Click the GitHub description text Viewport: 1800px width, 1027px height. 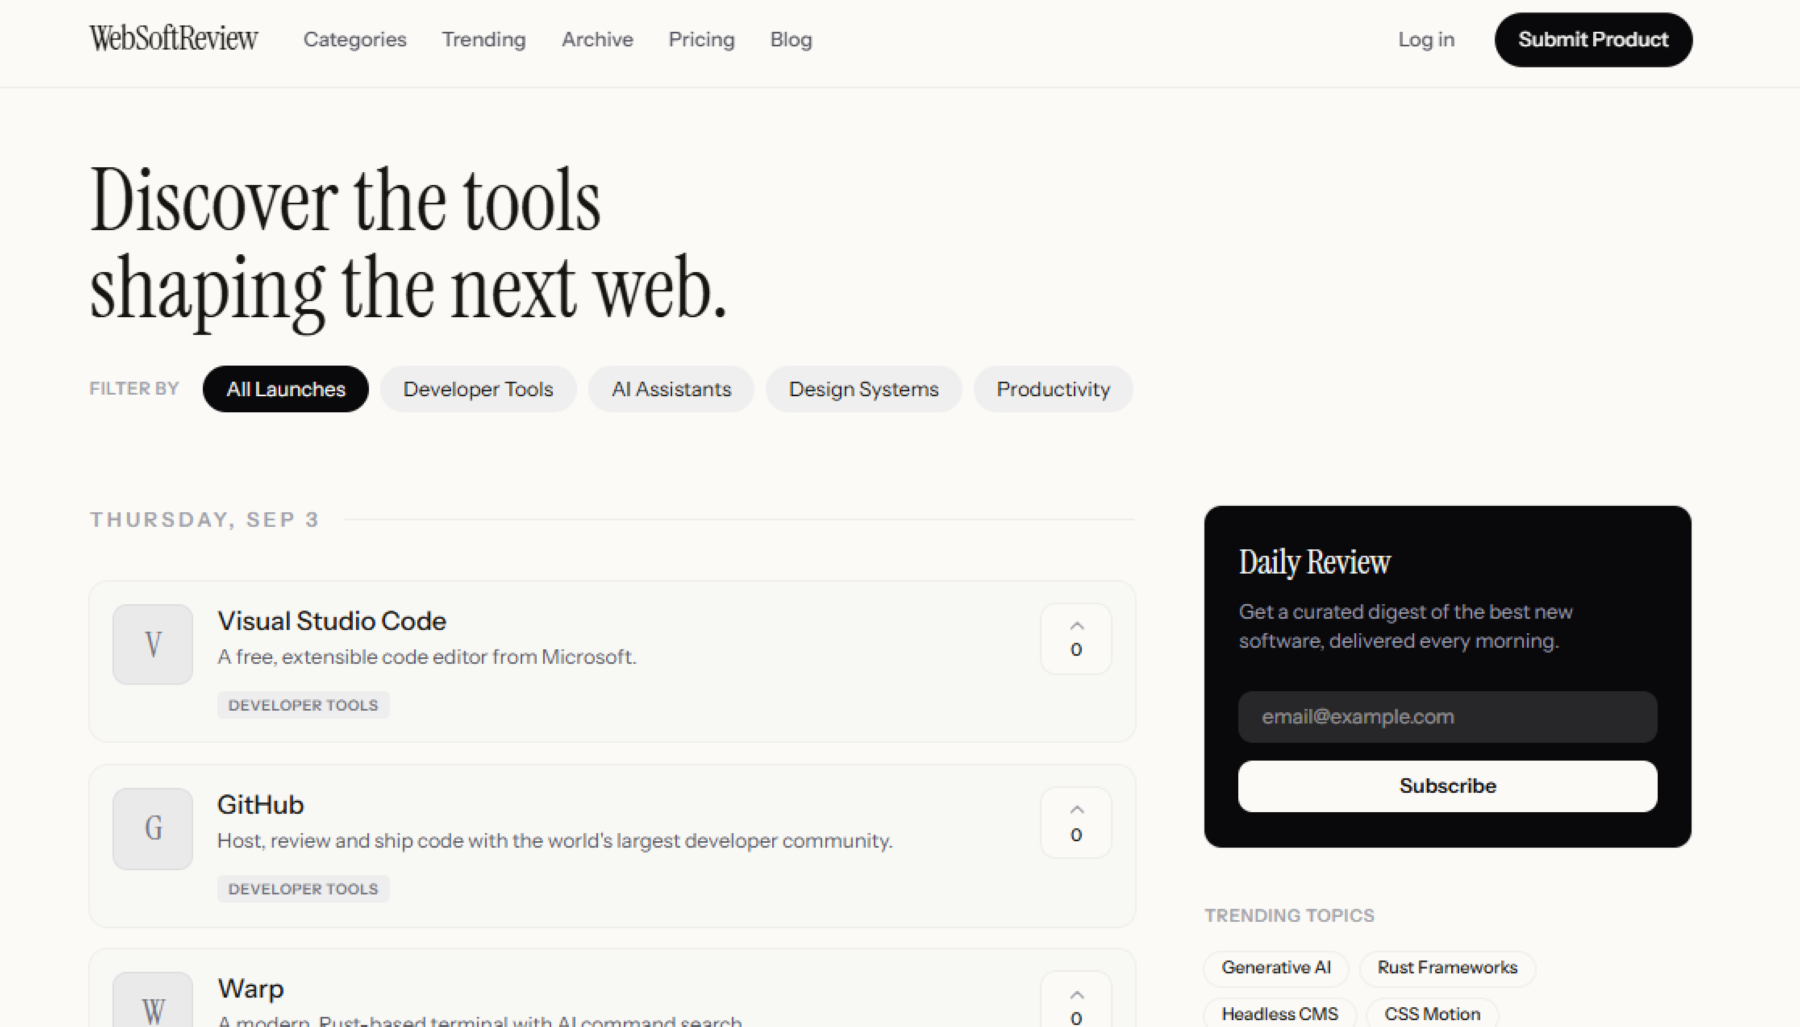click(x=555, y=841)
